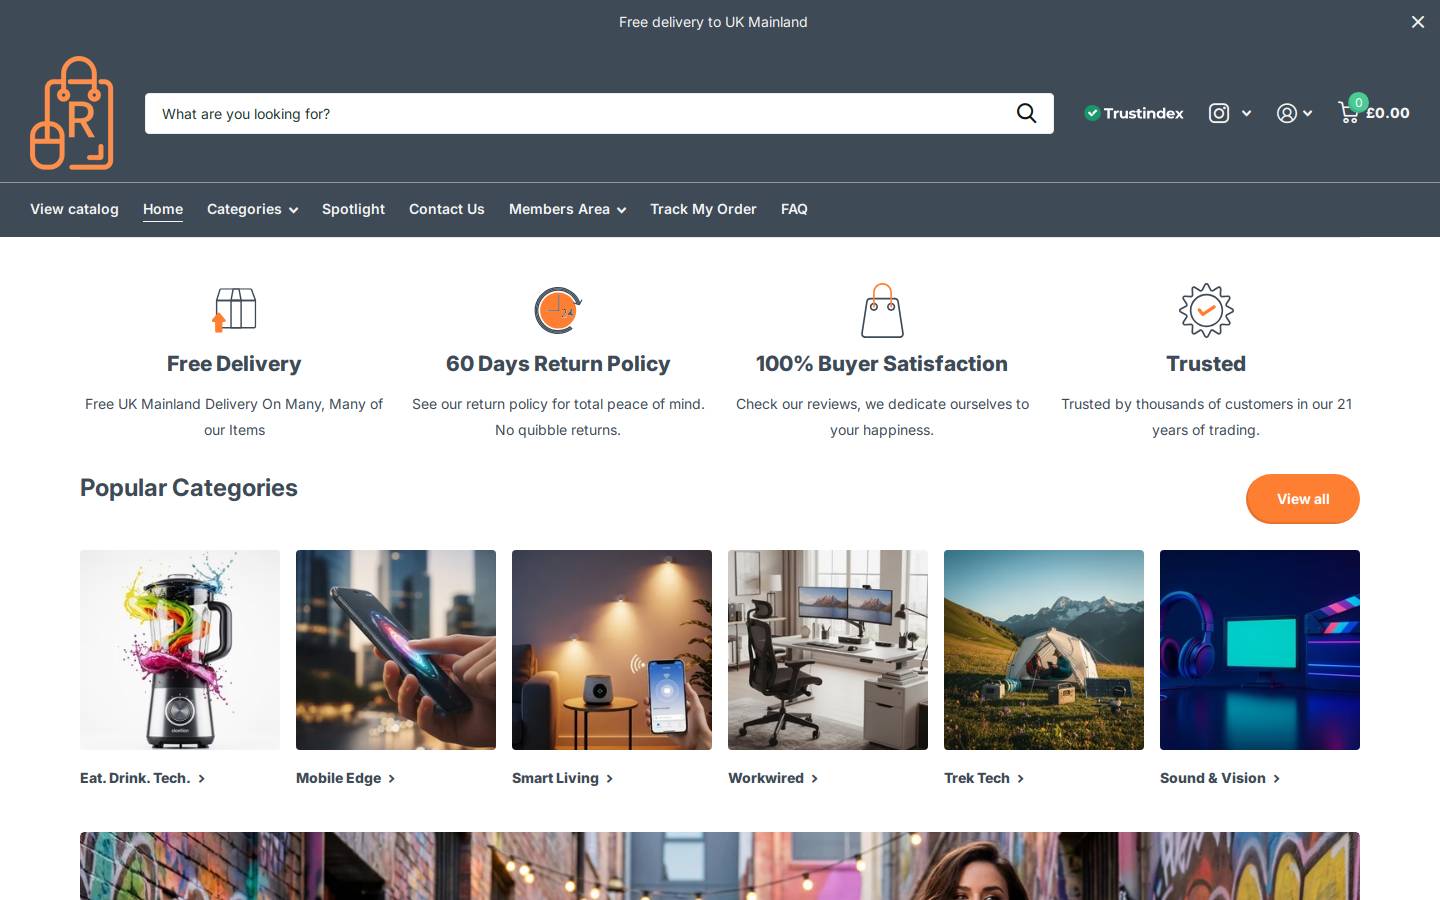Open Track My Order

(x=703, y=209)
